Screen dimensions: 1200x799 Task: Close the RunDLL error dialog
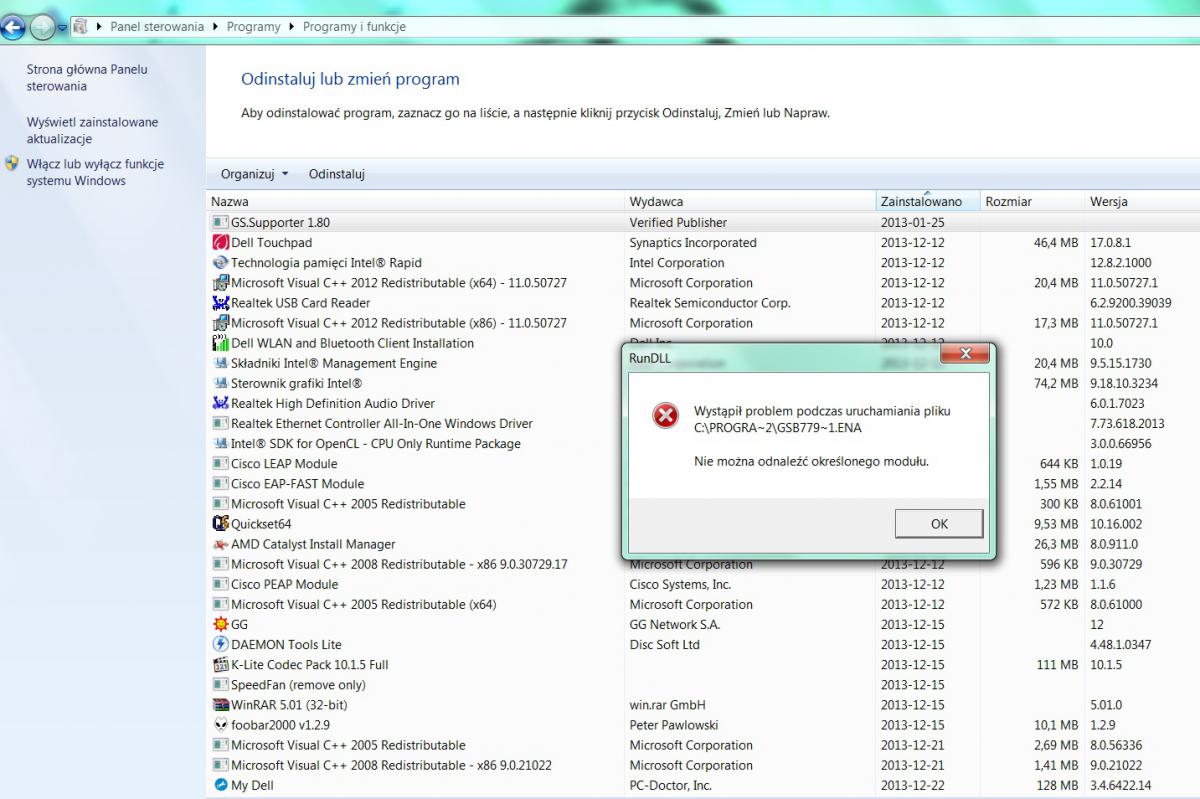pyautogui.click(x=967, y=354)
